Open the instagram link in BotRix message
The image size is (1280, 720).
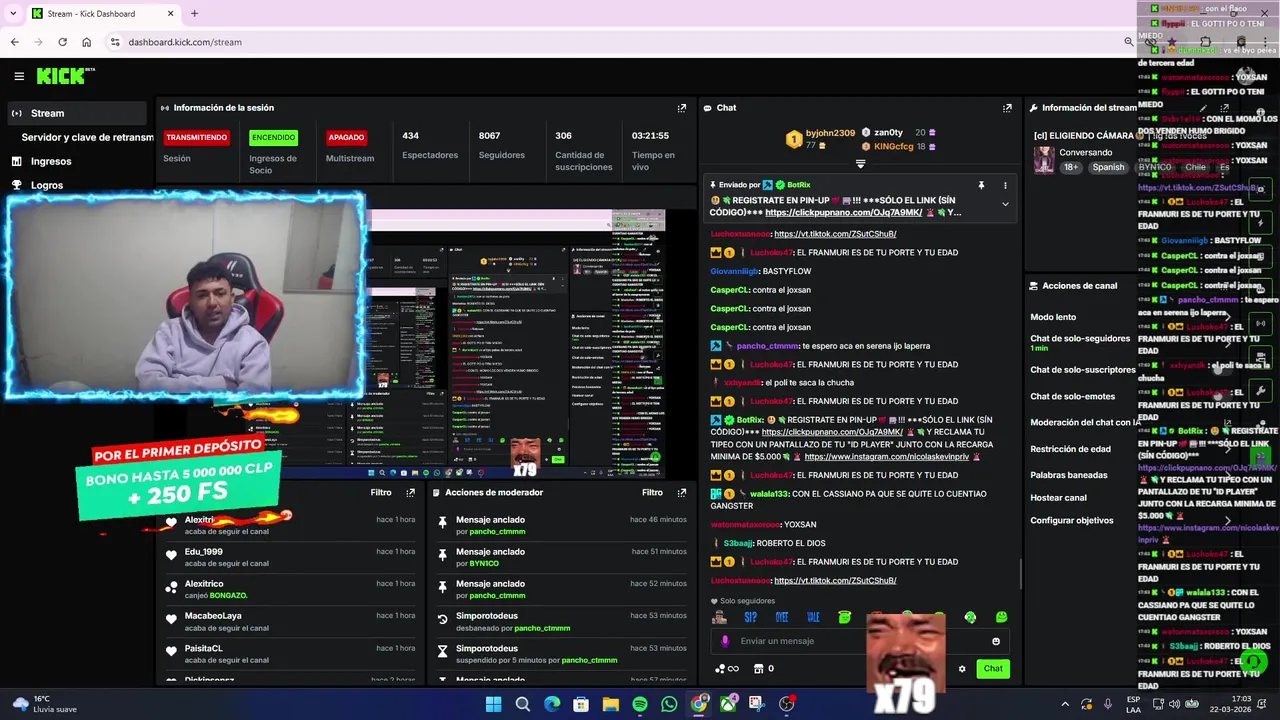click(886, 457)
